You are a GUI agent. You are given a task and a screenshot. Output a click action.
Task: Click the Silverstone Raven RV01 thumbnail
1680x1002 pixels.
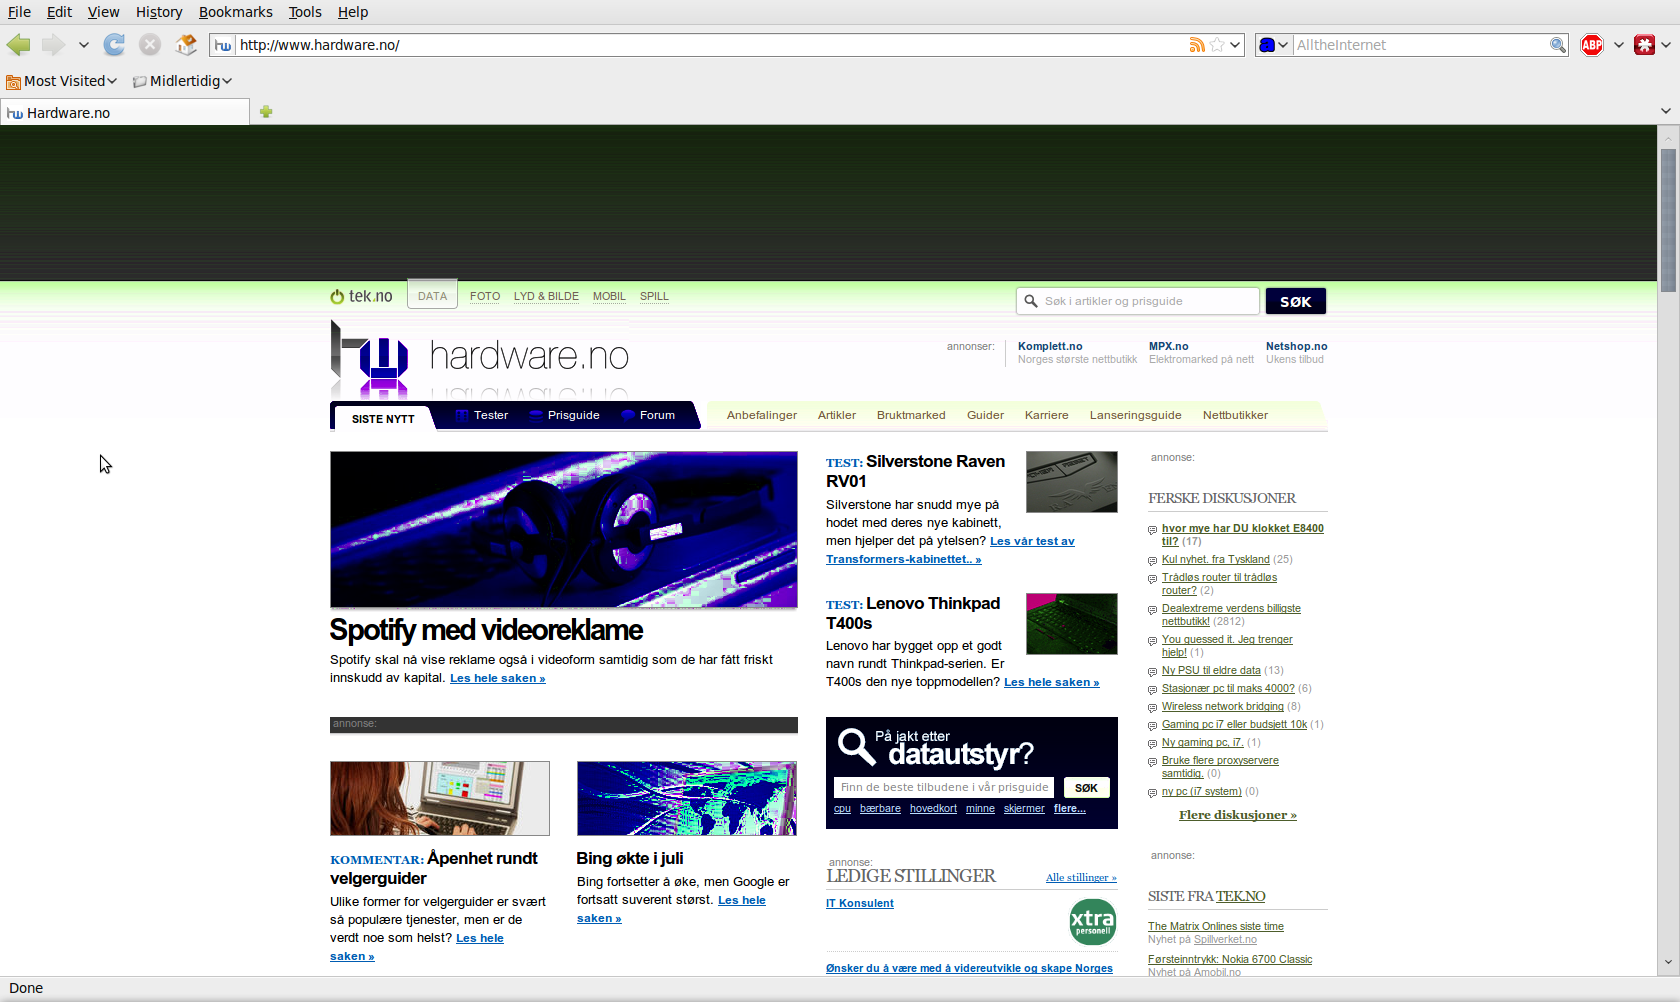pos(1072,482)
